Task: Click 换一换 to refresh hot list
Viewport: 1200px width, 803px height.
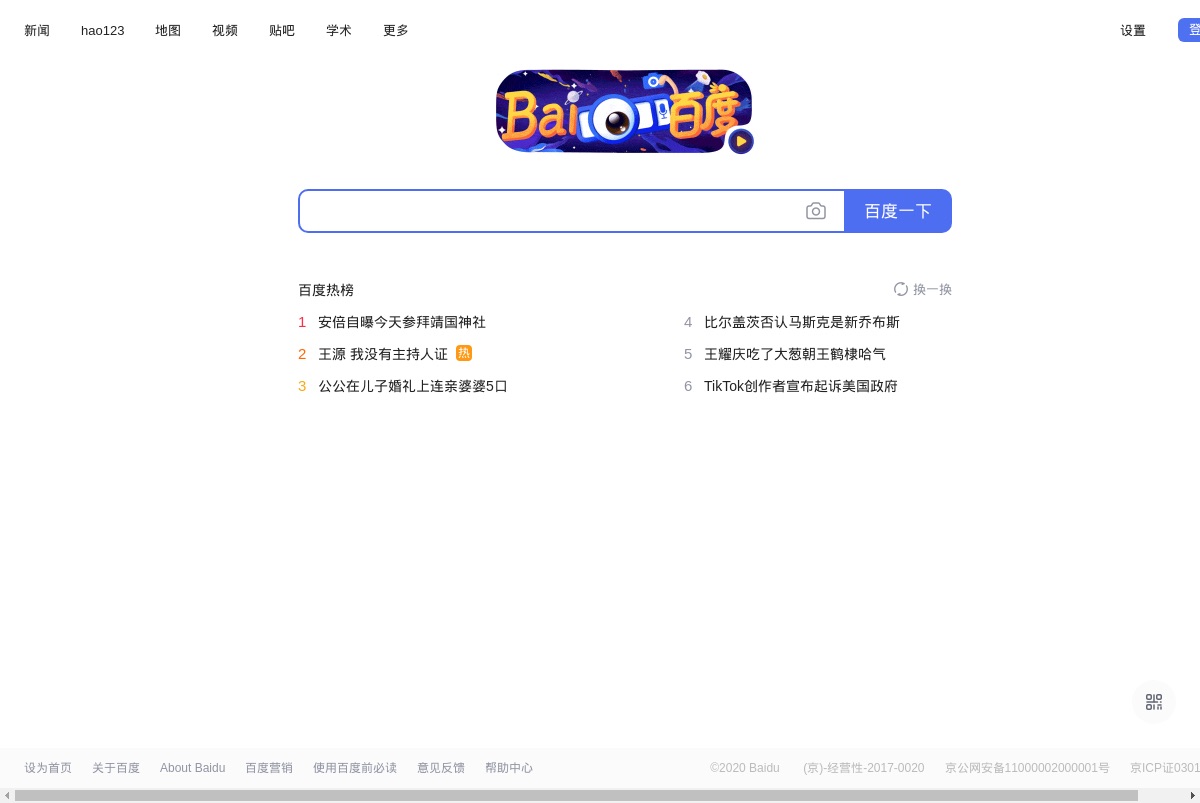Action: click(x=932, y=289)
